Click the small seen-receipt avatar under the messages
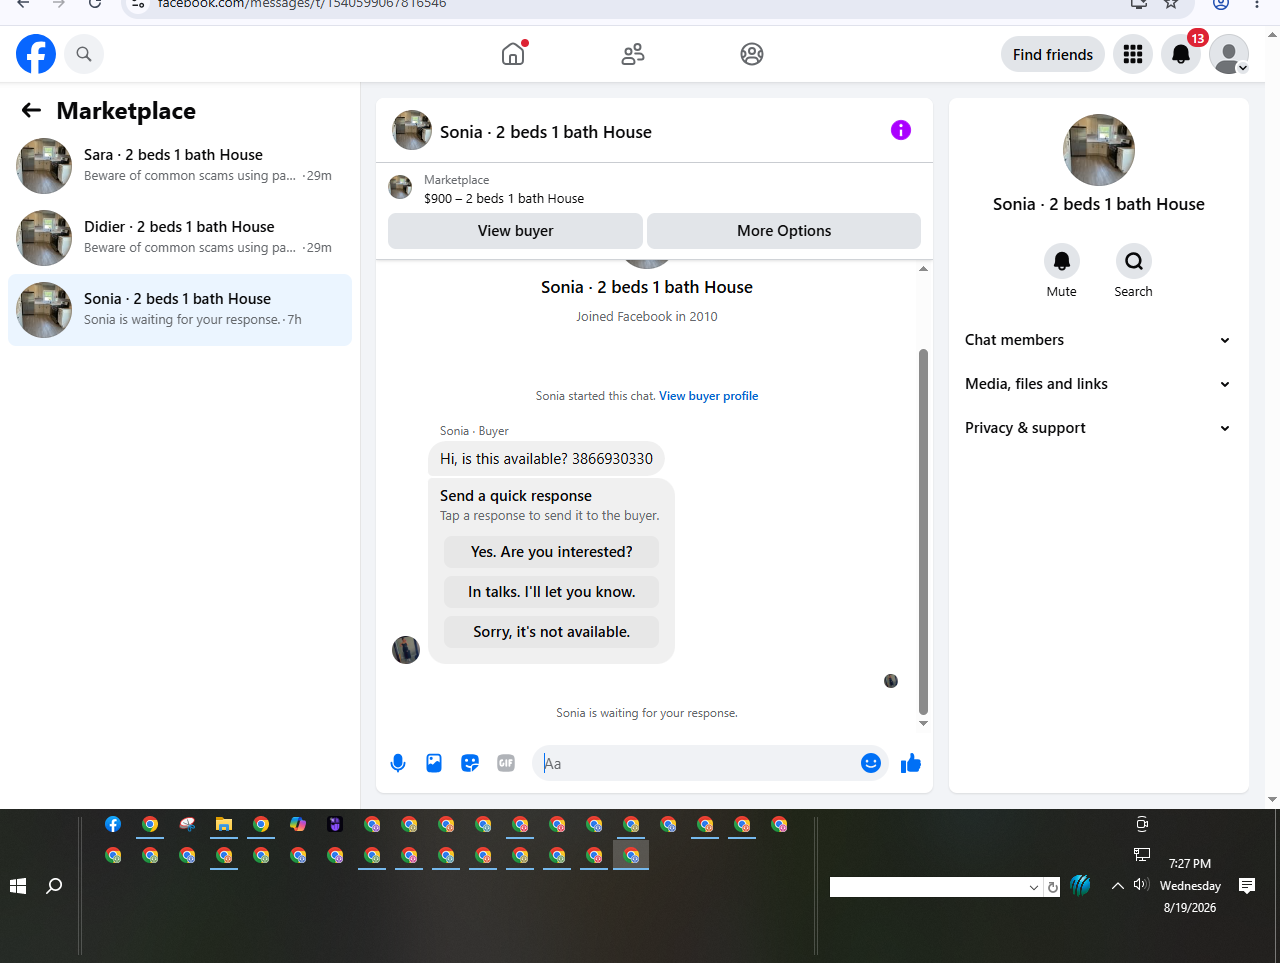Viewport: 1280px width, 963px height. (x=891, y=681)
